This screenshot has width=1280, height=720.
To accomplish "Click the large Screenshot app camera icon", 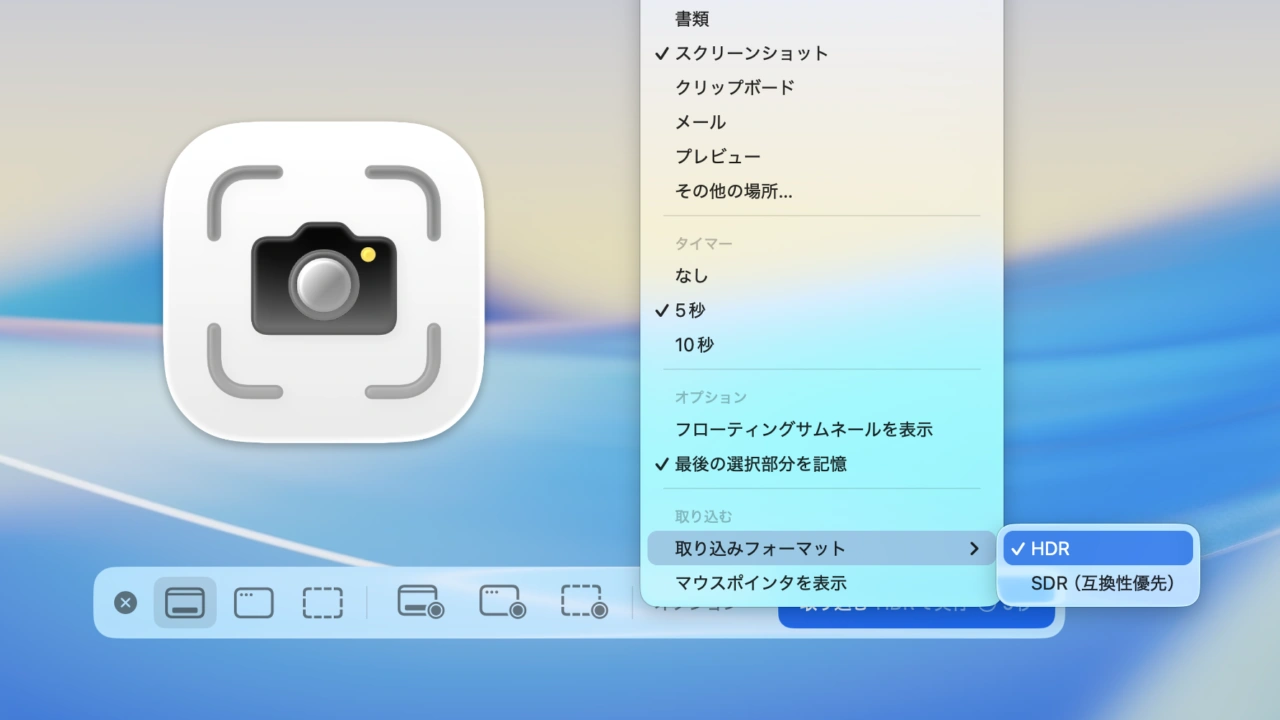I will (323, 281).
